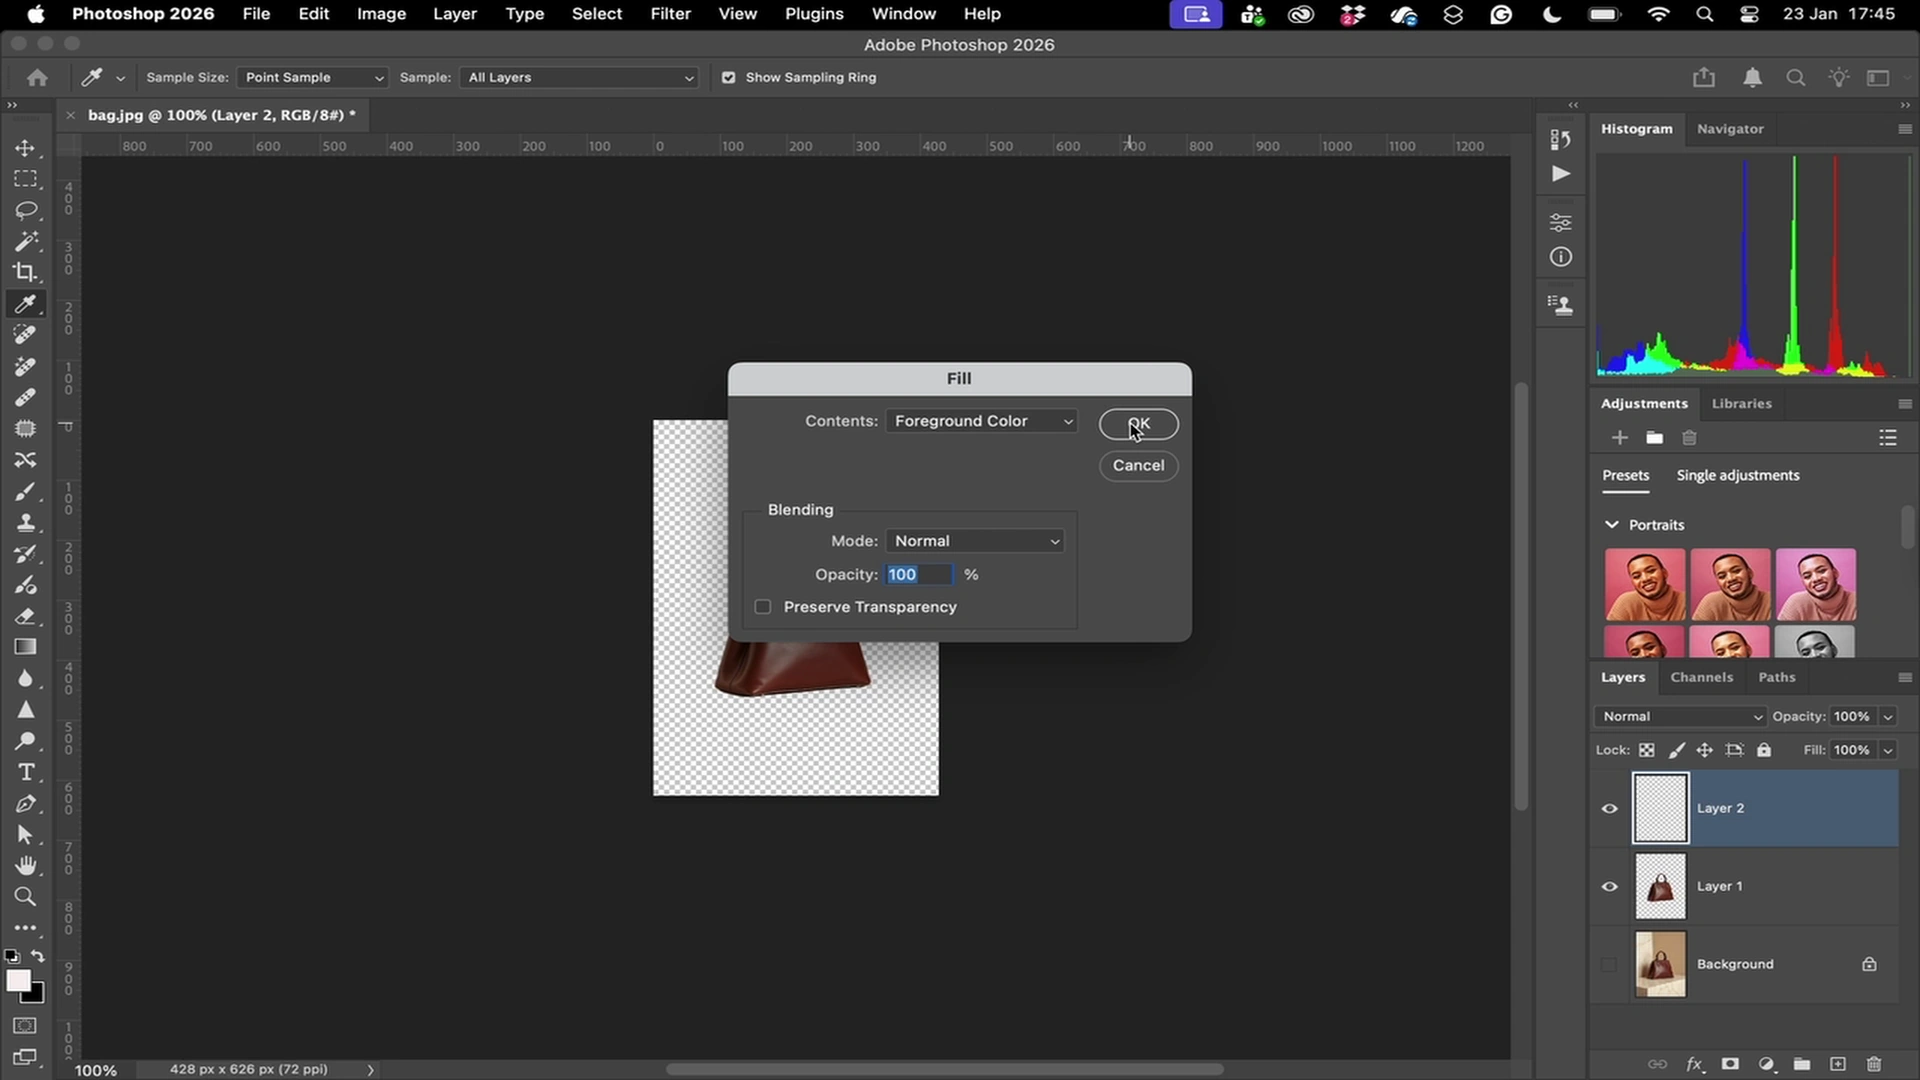Viewport: 1920px width, 1080px height.
Task: Uncheck the Show Sampling Ring checkbox
Action: point(728,77)
